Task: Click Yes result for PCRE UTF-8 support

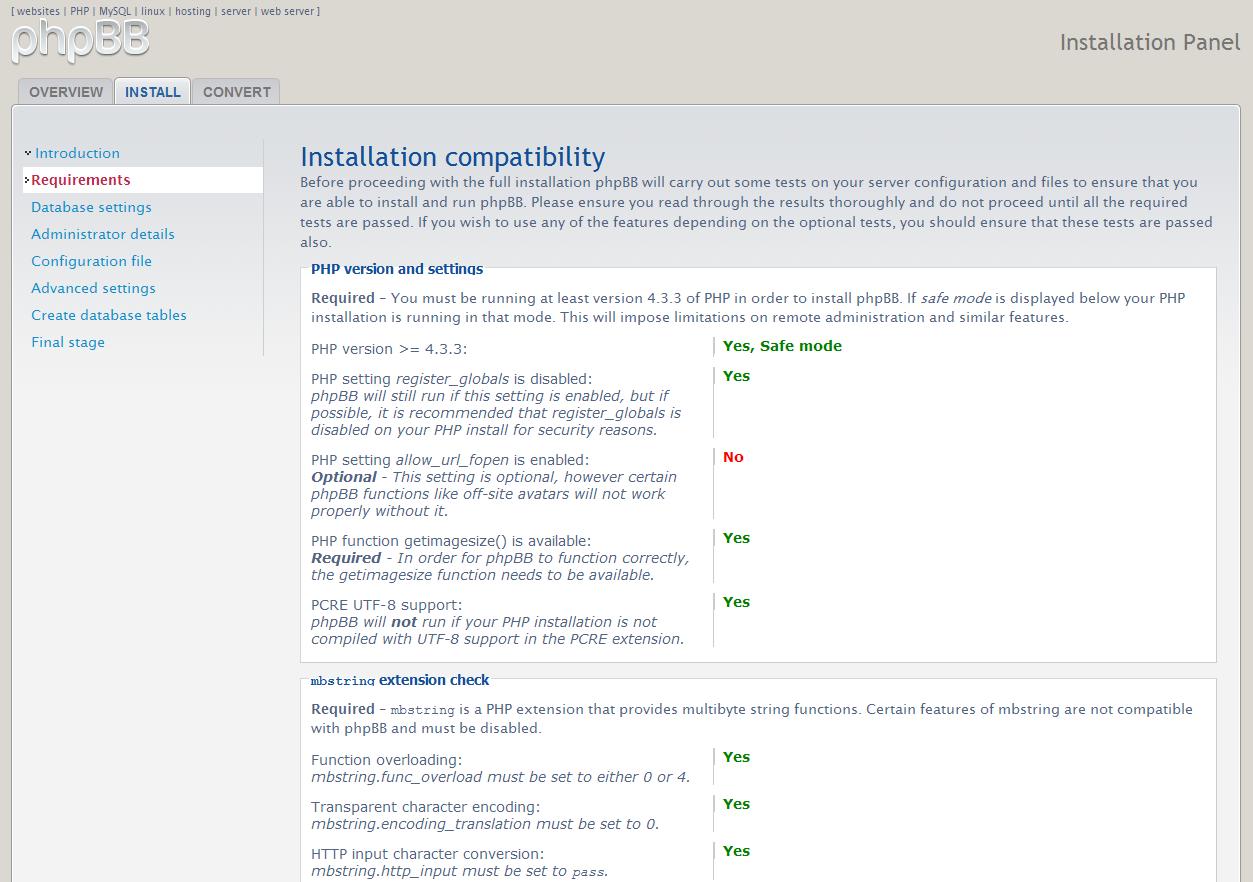Action: click(736, 602)
